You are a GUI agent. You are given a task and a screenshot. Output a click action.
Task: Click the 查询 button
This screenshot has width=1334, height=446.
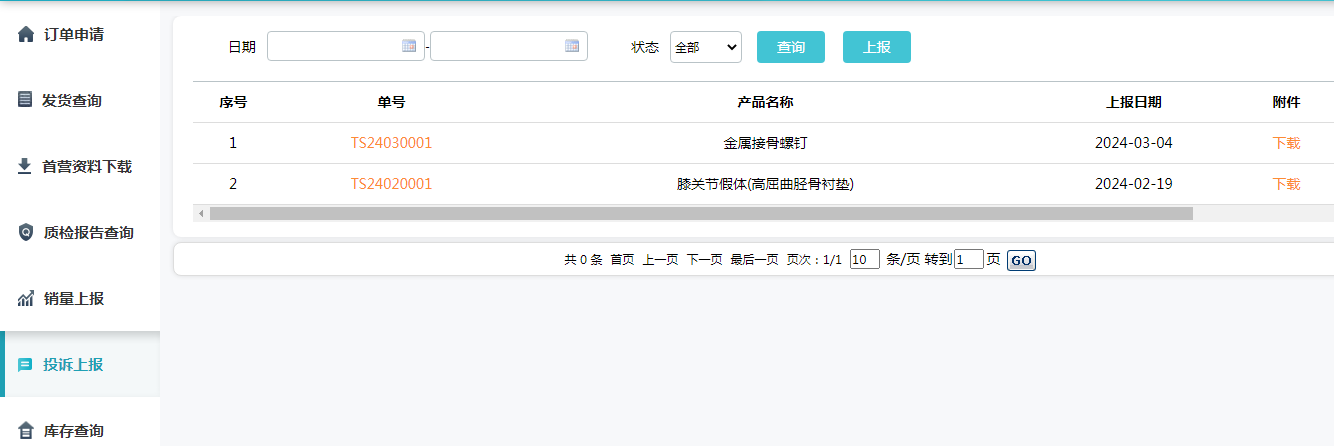point(791,47)
